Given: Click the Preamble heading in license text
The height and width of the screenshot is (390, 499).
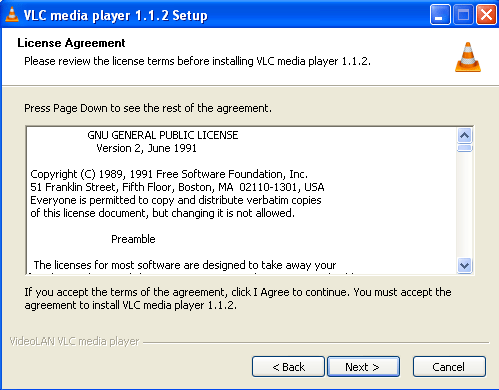Looking at the screenshot, I should click(133, 239).
